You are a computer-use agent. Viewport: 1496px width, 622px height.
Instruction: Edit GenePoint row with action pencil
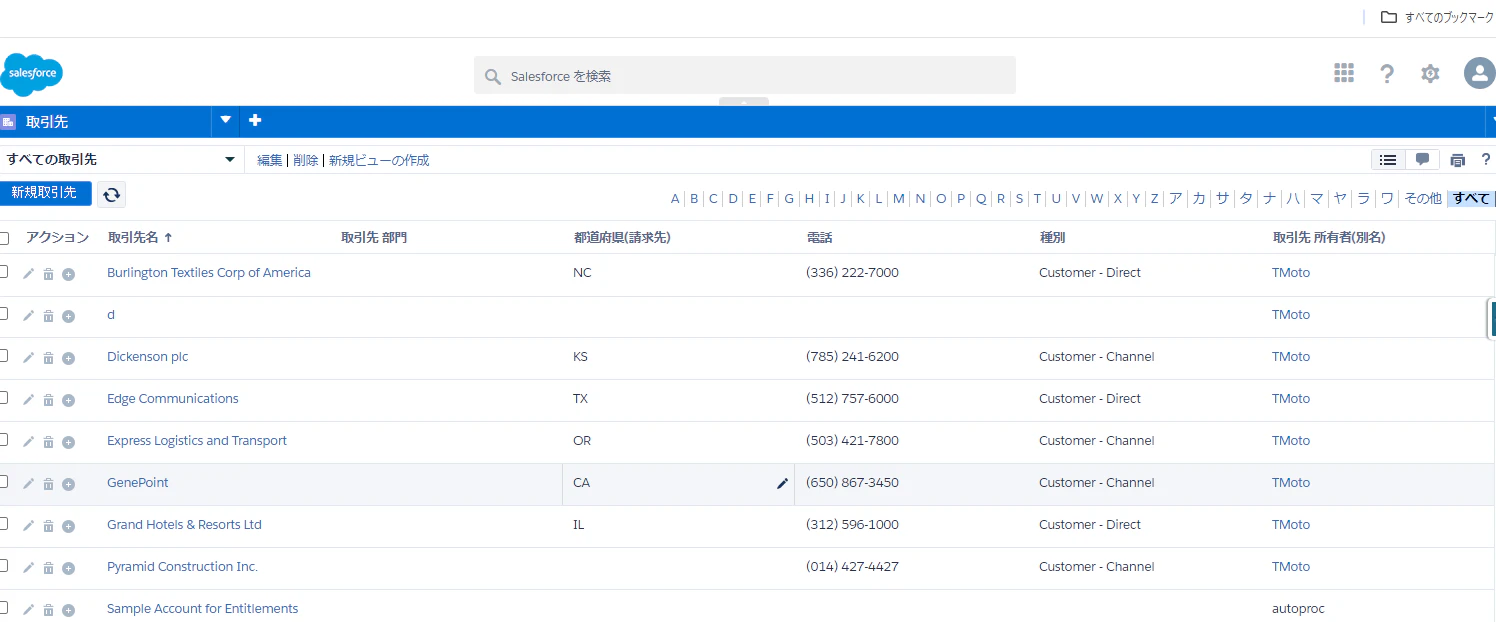coord(28,483)
